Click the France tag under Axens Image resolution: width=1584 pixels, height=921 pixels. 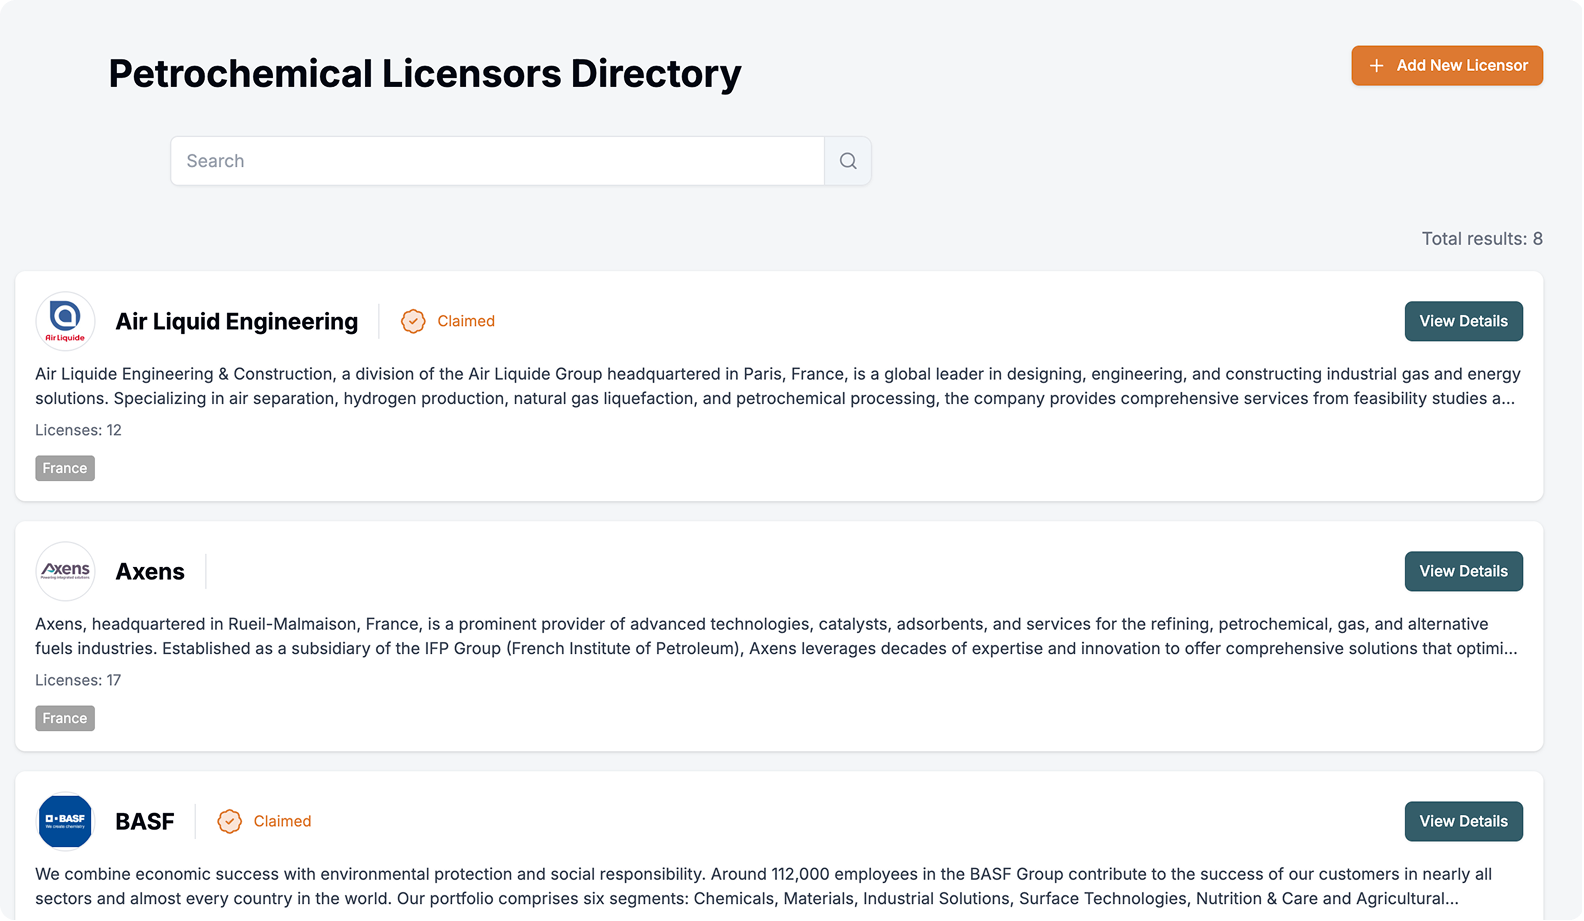[x=65, y=718]
